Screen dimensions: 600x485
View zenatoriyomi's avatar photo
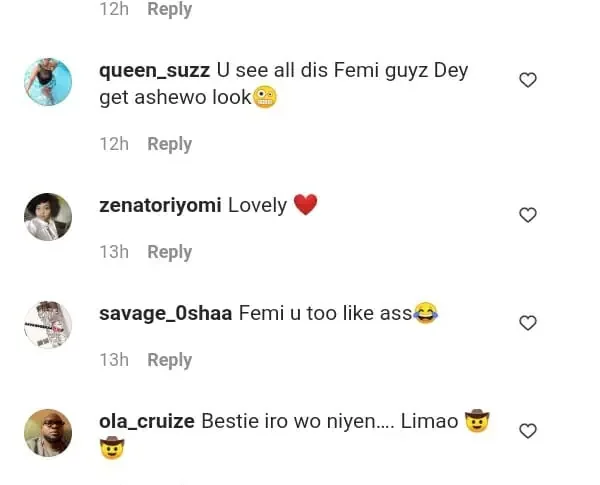pyautogui.click(x=48, y=217)
